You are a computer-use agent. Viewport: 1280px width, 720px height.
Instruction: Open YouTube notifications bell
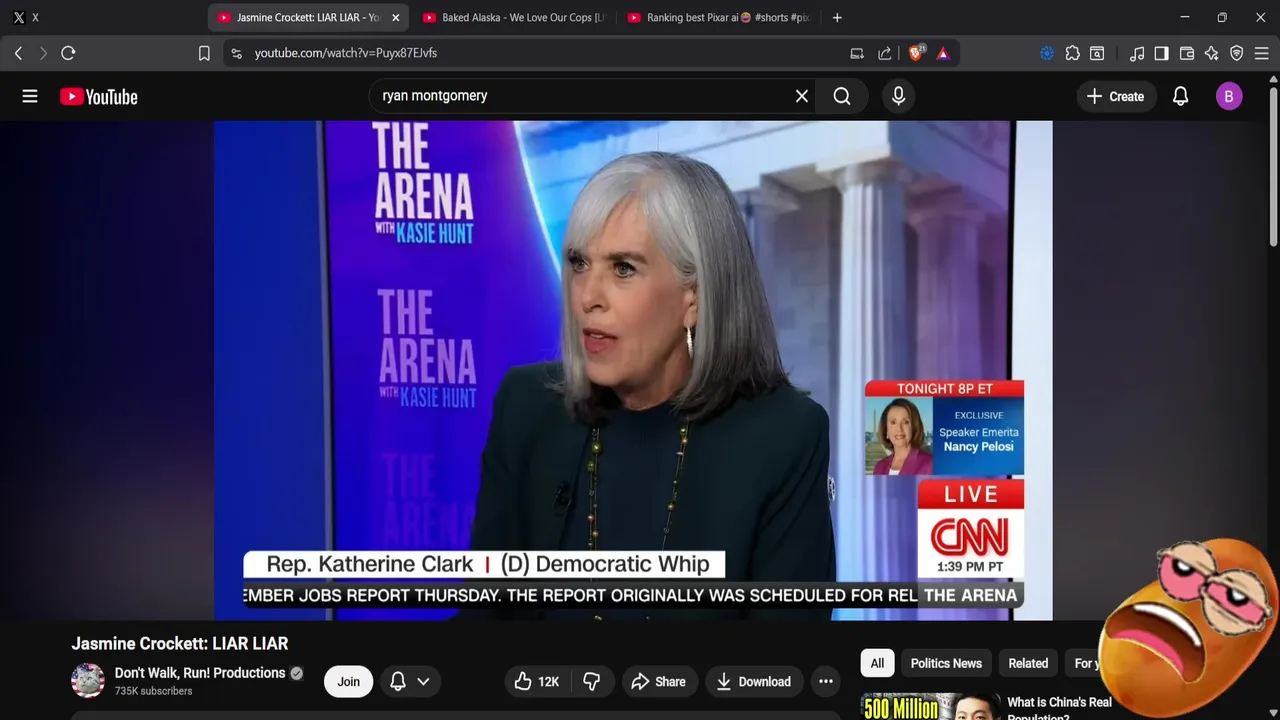coord(1181,96)
